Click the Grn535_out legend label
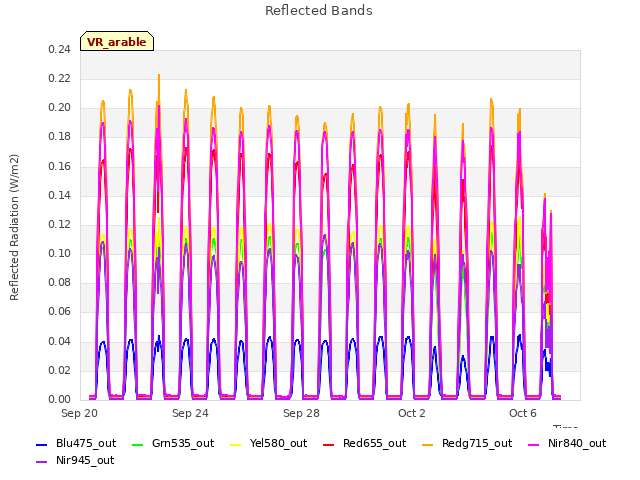Viewport: 640px width, 480px height. (183, 443)
